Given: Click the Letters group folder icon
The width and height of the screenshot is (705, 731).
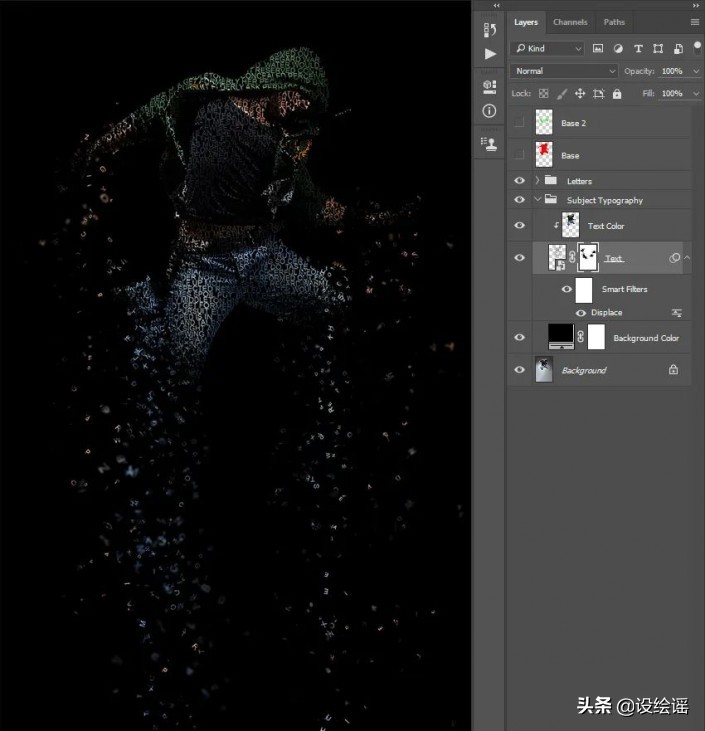Looking at the screenshot, I should pyautogui.click(x=551, y=180).
